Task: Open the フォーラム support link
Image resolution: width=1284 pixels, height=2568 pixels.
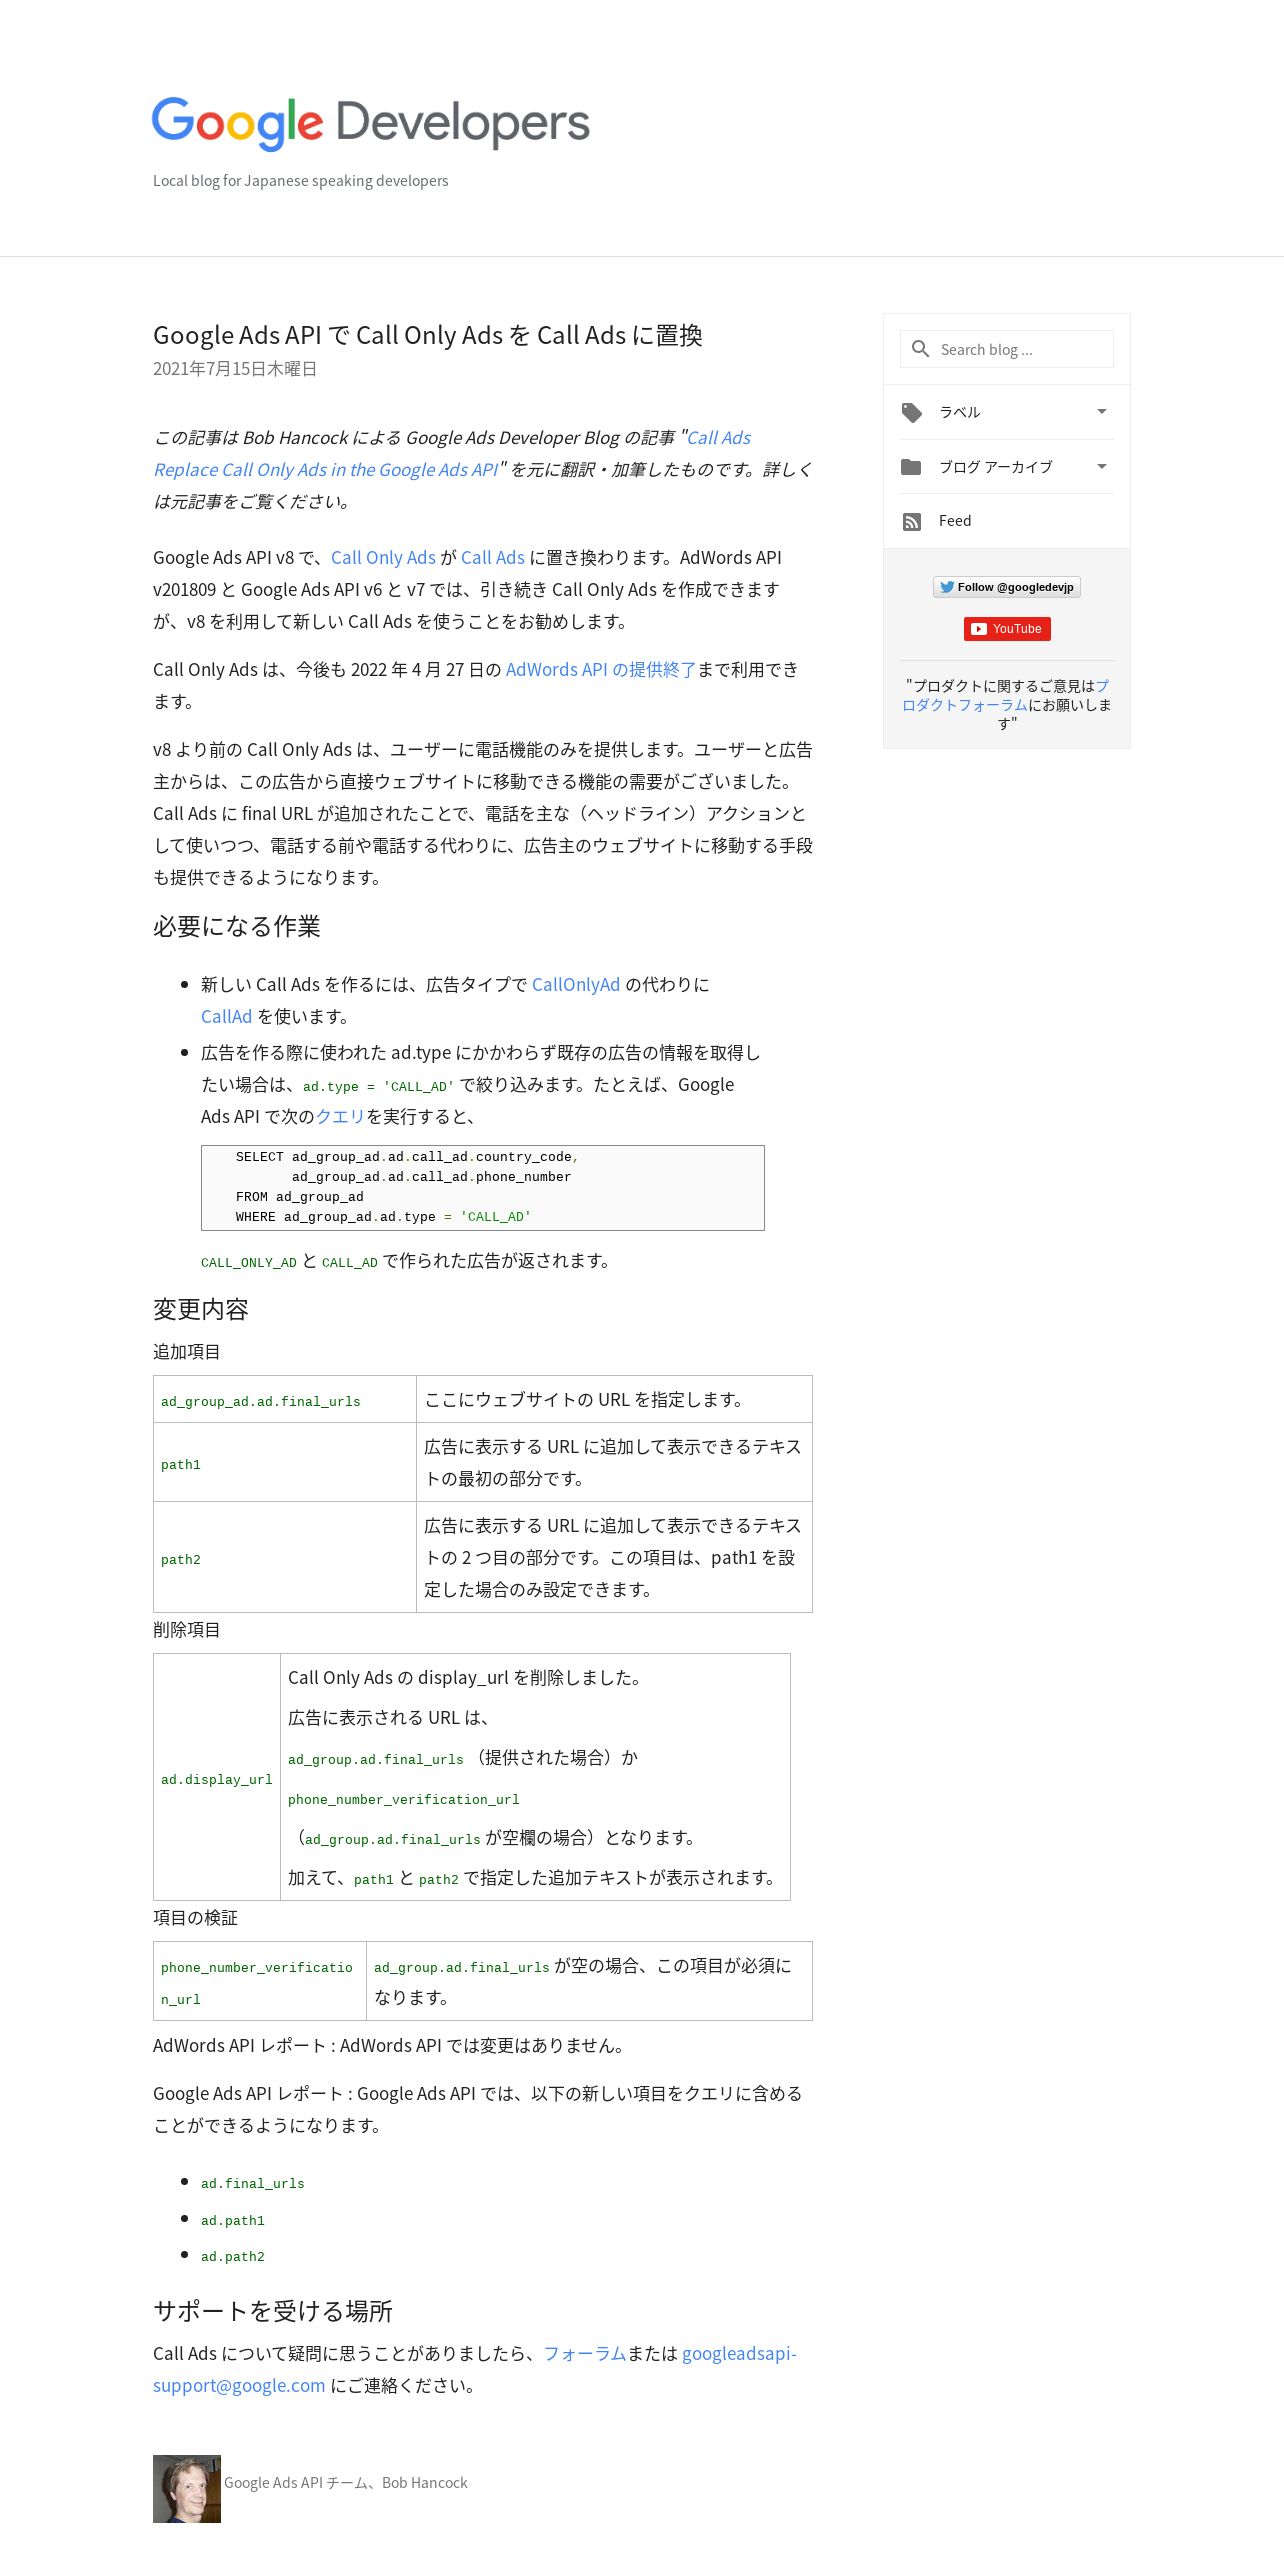Action: click(585, 2354)
